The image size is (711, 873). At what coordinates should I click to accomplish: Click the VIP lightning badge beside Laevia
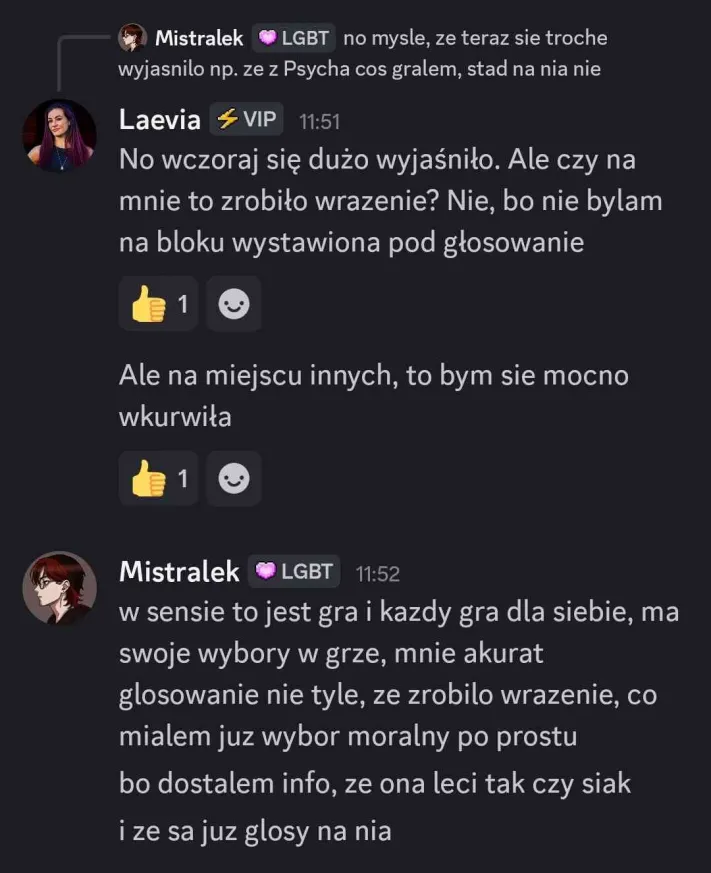pyautogui.click(x=247, y=120)
